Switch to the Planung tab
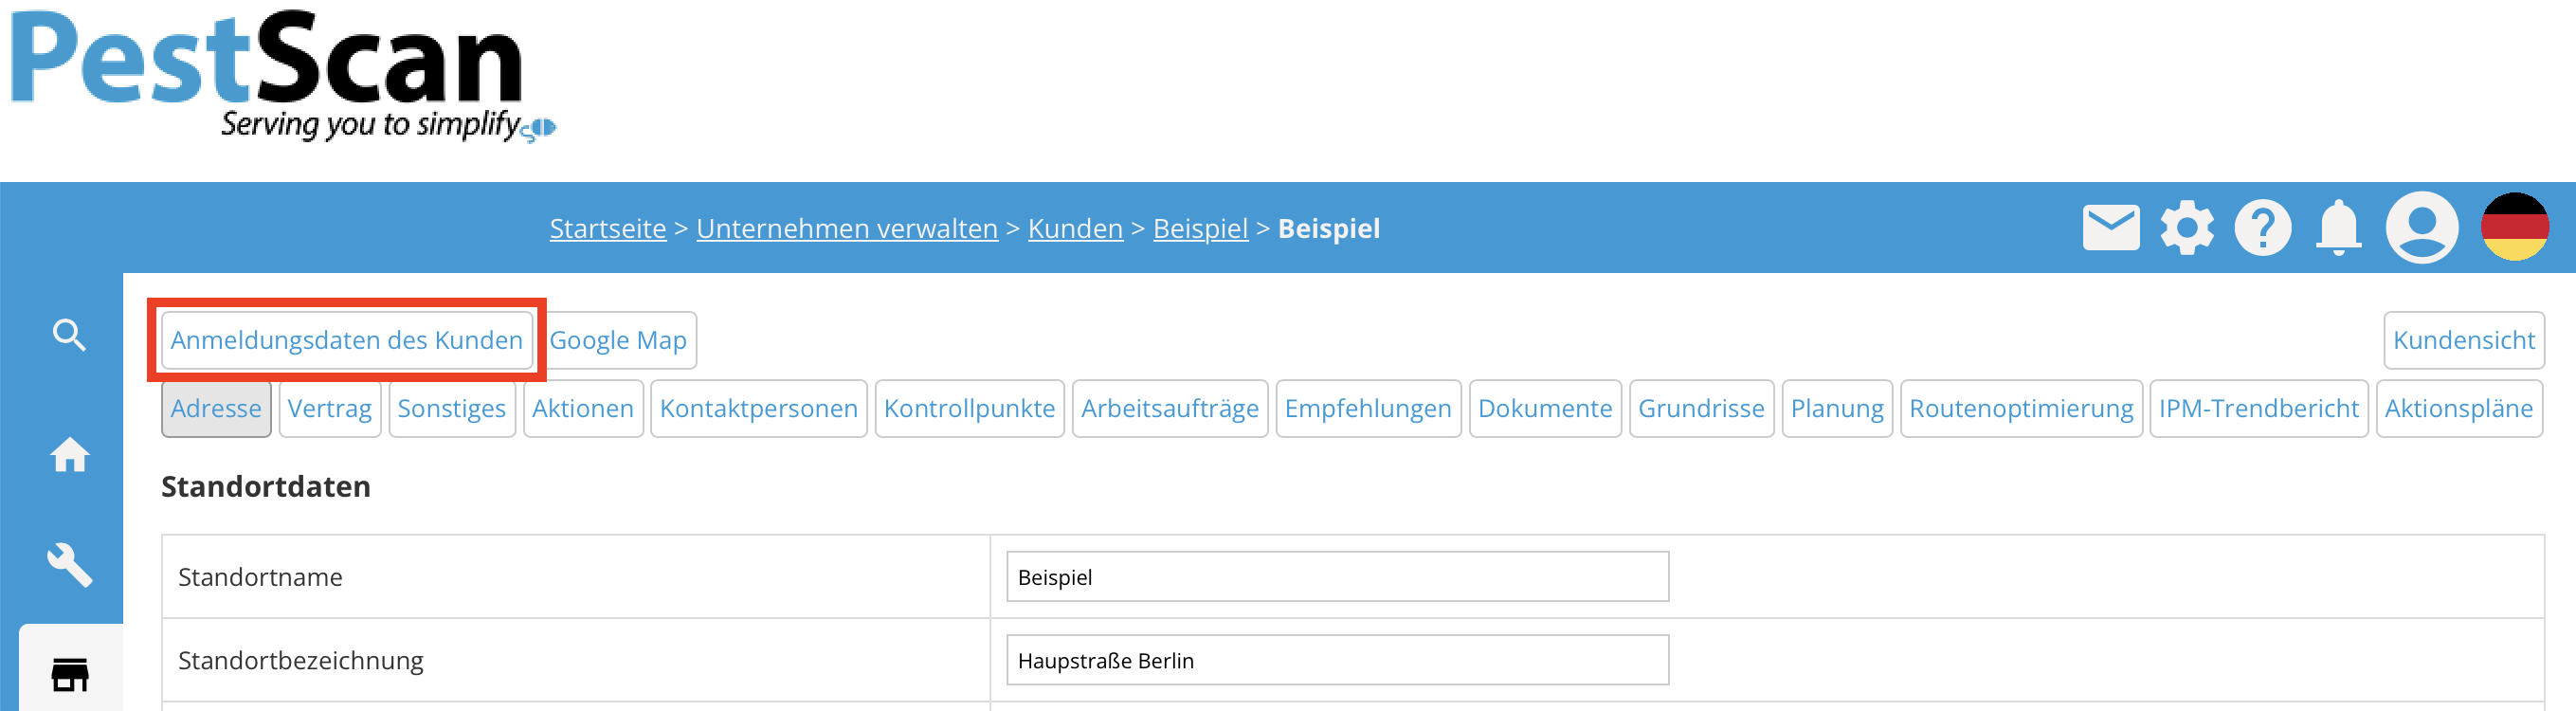The width and height of the screenshot is (2576, 711). pos(1837,408)
